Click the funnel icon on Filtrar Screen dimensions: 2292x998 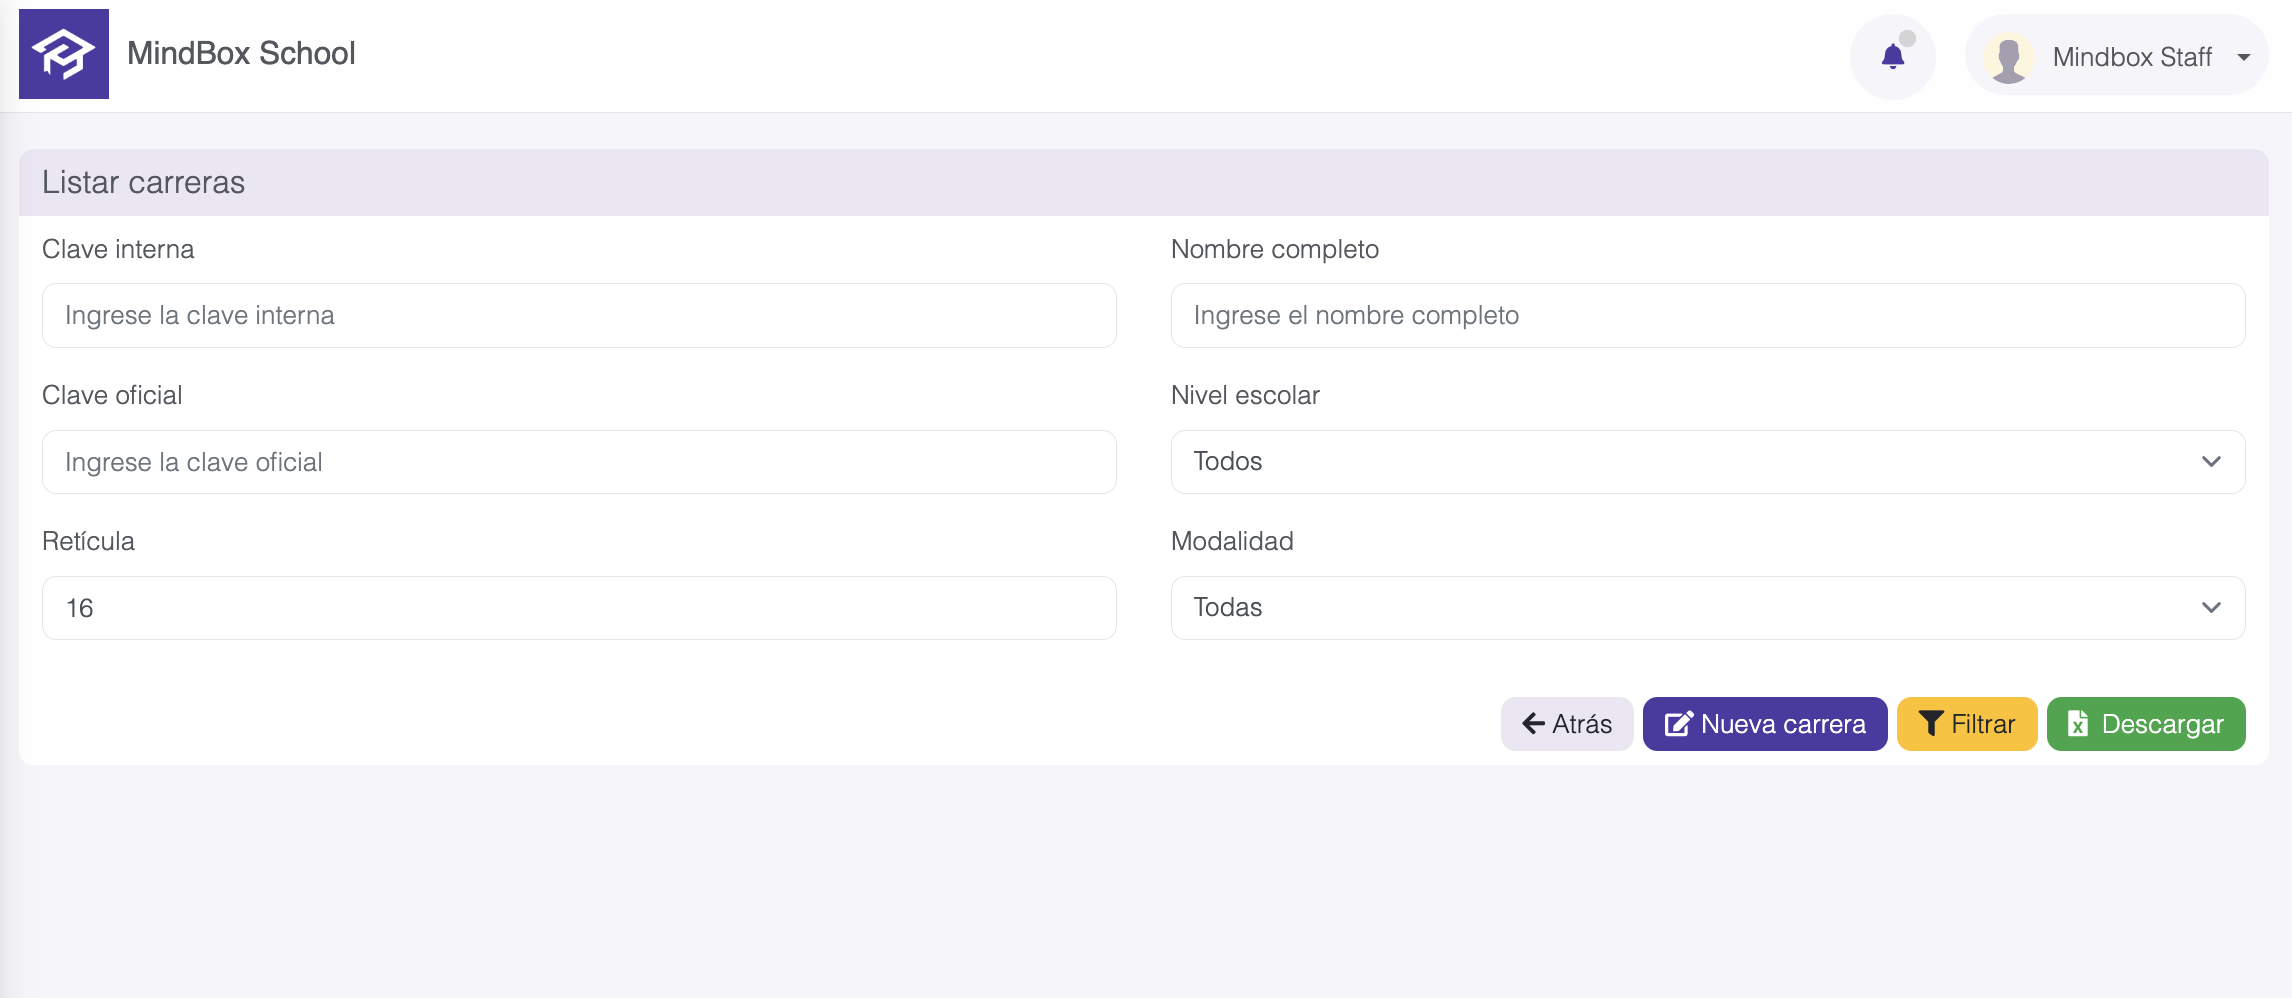[x=1931, y=724]
